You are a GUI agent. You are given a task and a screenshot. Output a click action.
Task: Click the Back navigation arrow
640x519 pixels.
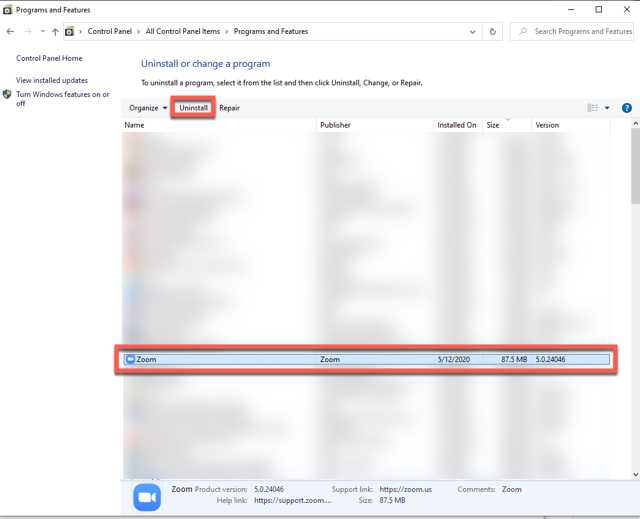10,31
